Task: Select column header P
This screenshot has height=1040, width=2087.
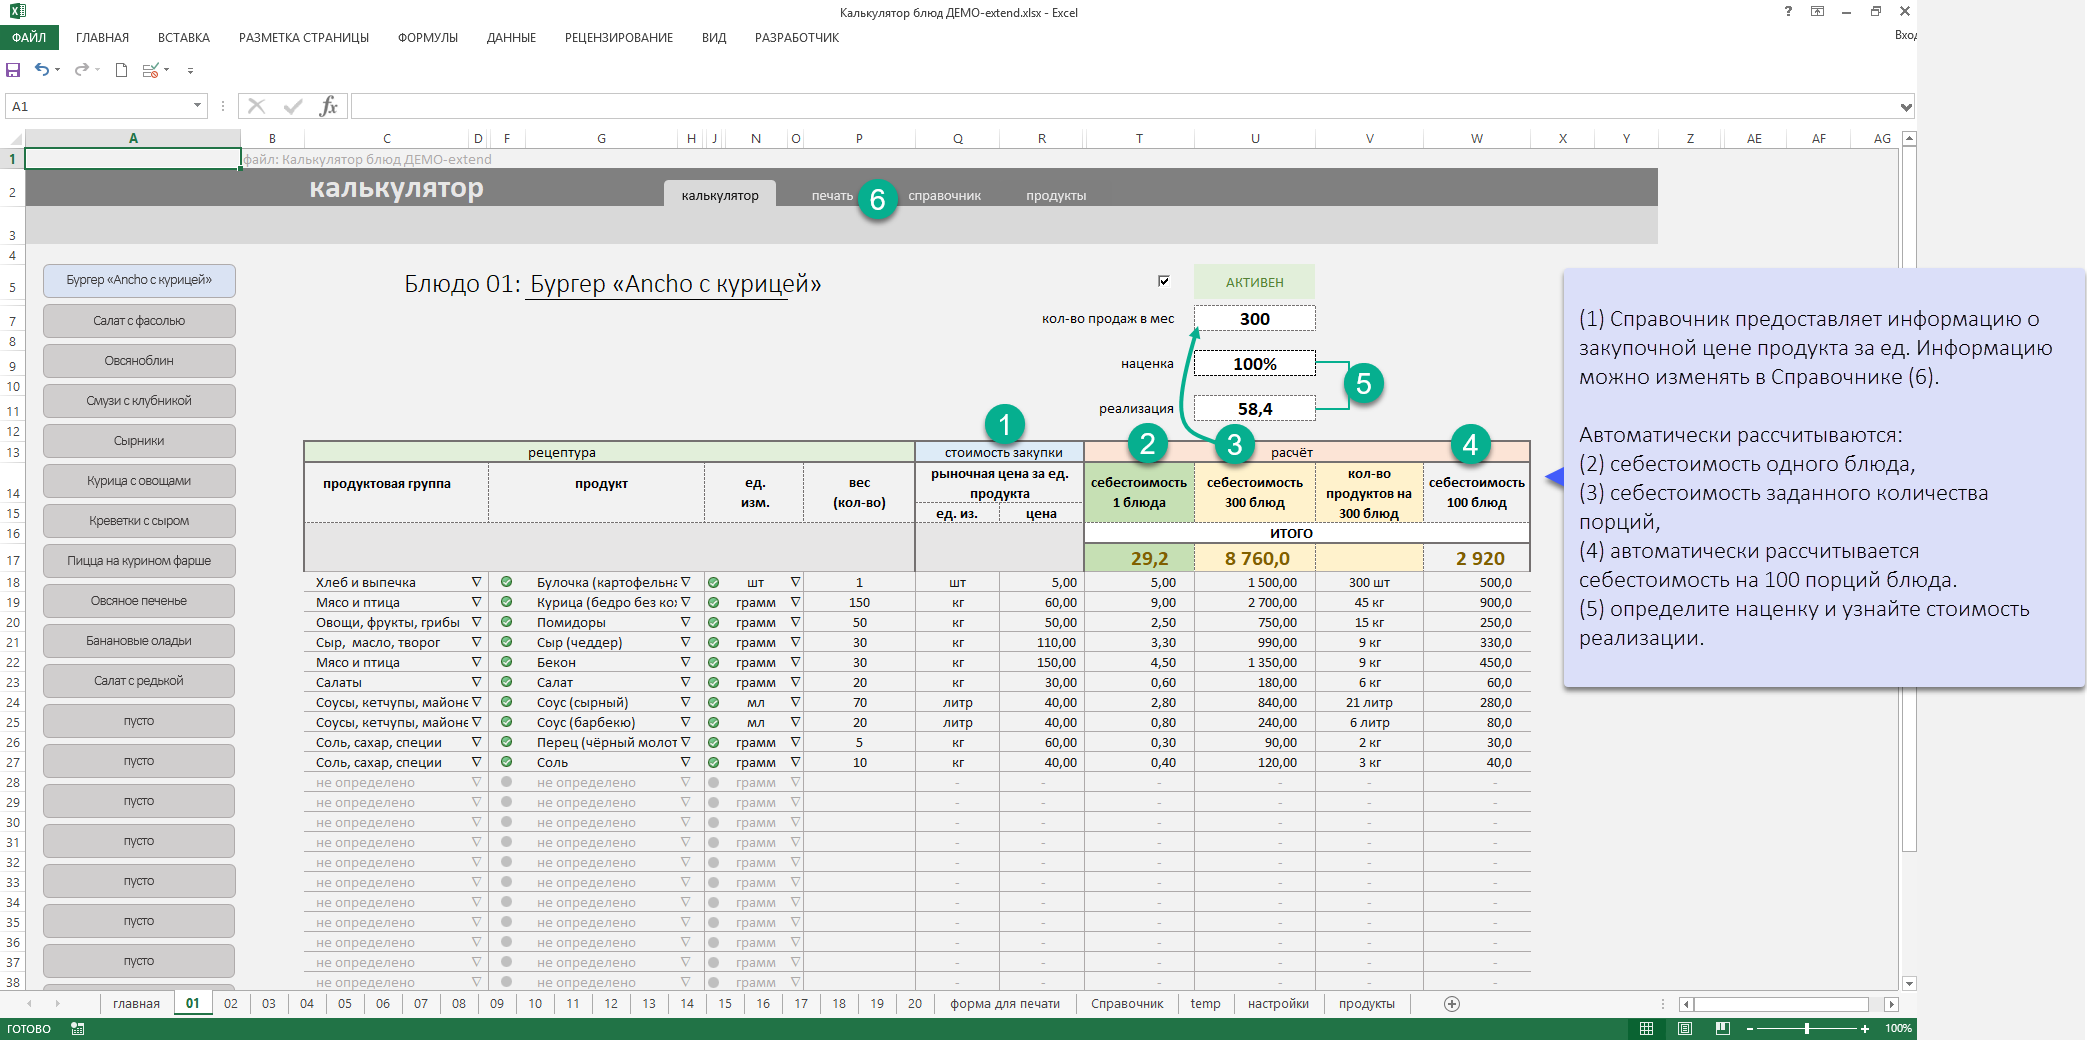Action: pos(859,139)
